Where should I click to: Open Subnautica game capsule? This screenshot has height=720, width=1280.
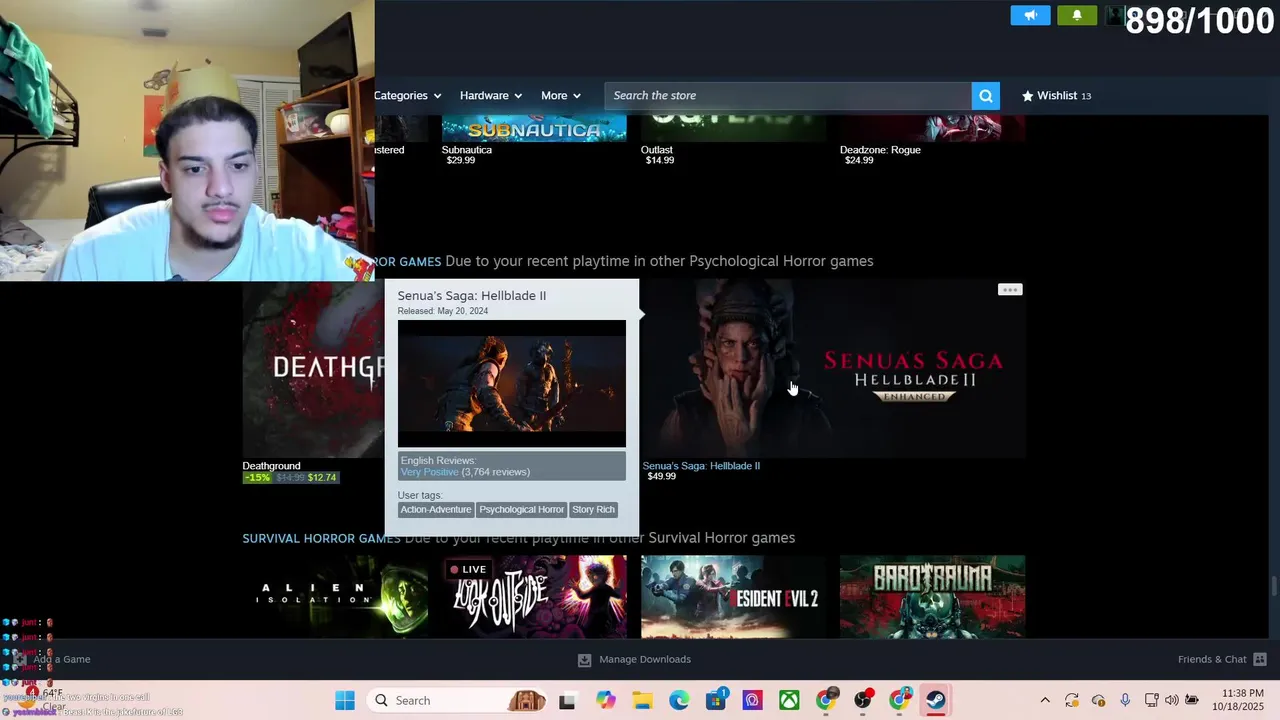(534, 129)
